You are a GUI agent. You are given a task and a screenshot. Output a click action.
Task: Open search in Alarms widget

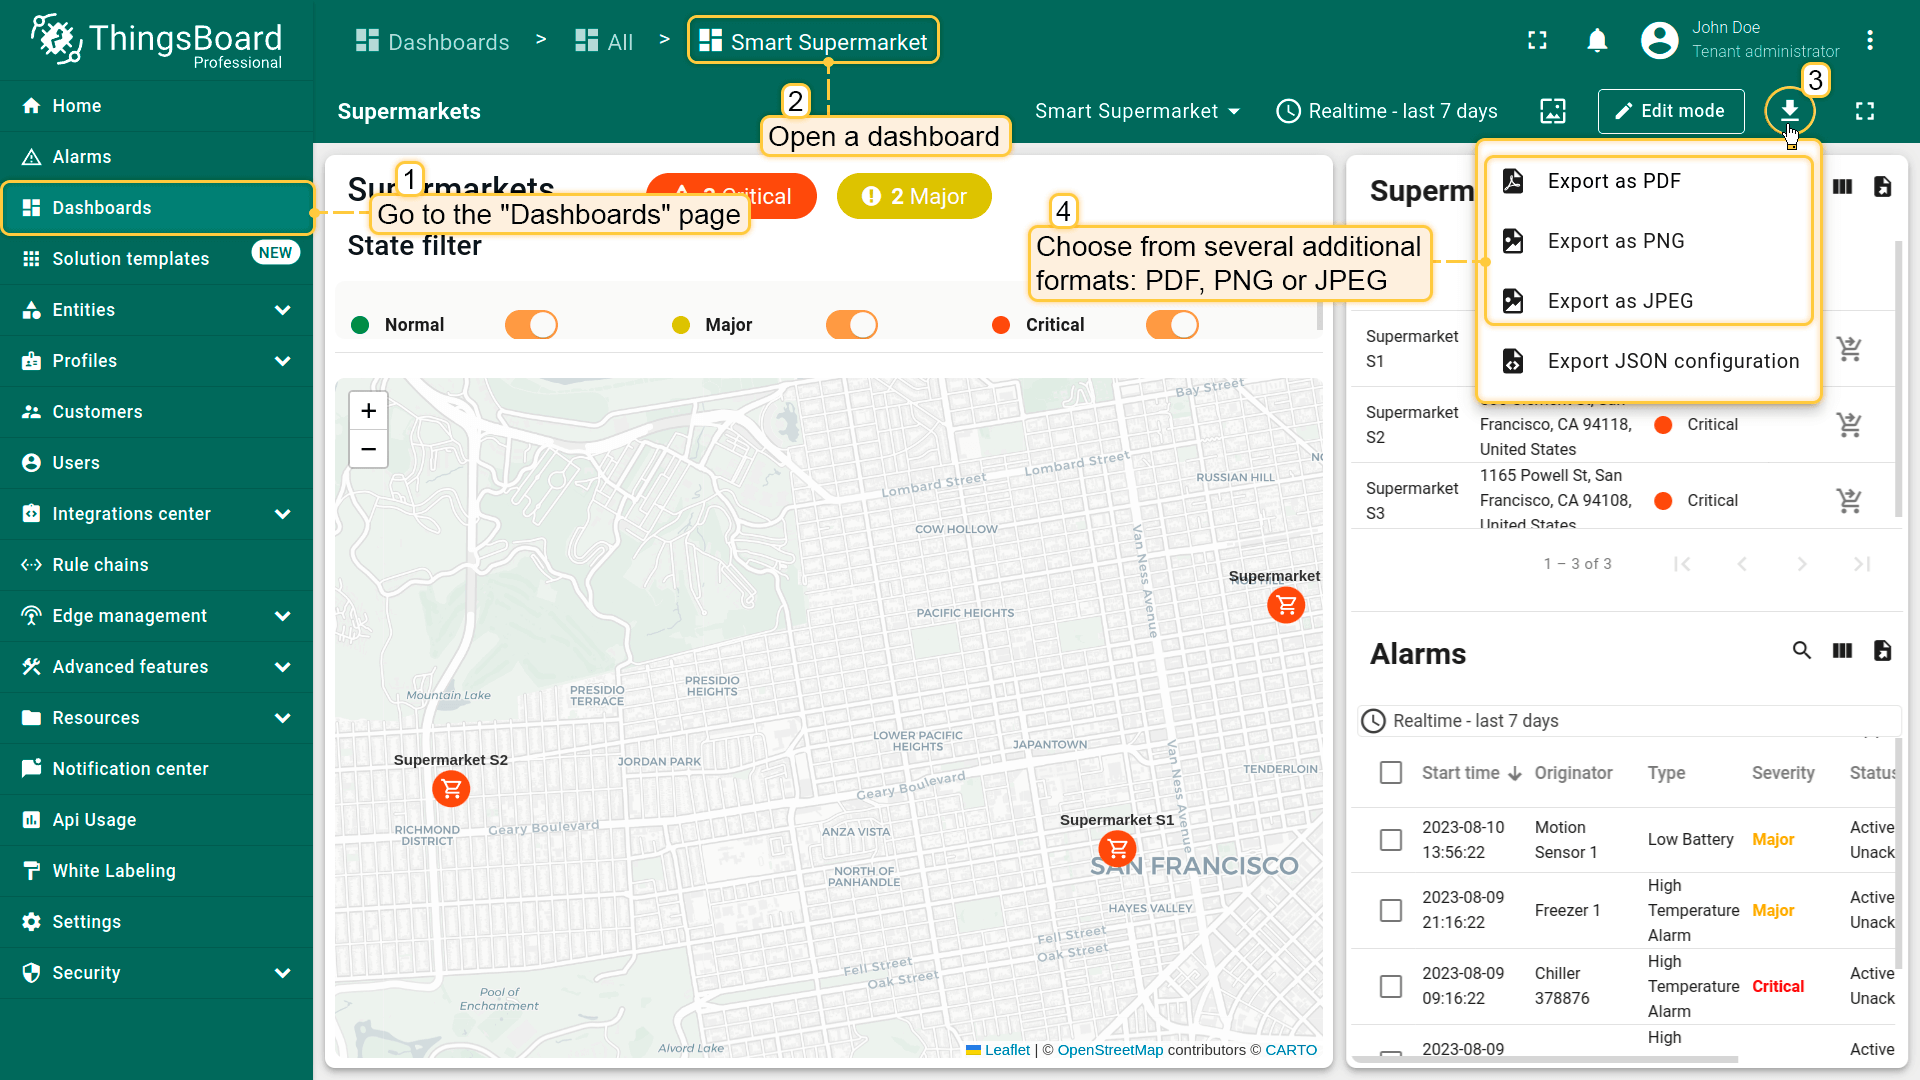pyautogui.click(x=1801, y=651)
